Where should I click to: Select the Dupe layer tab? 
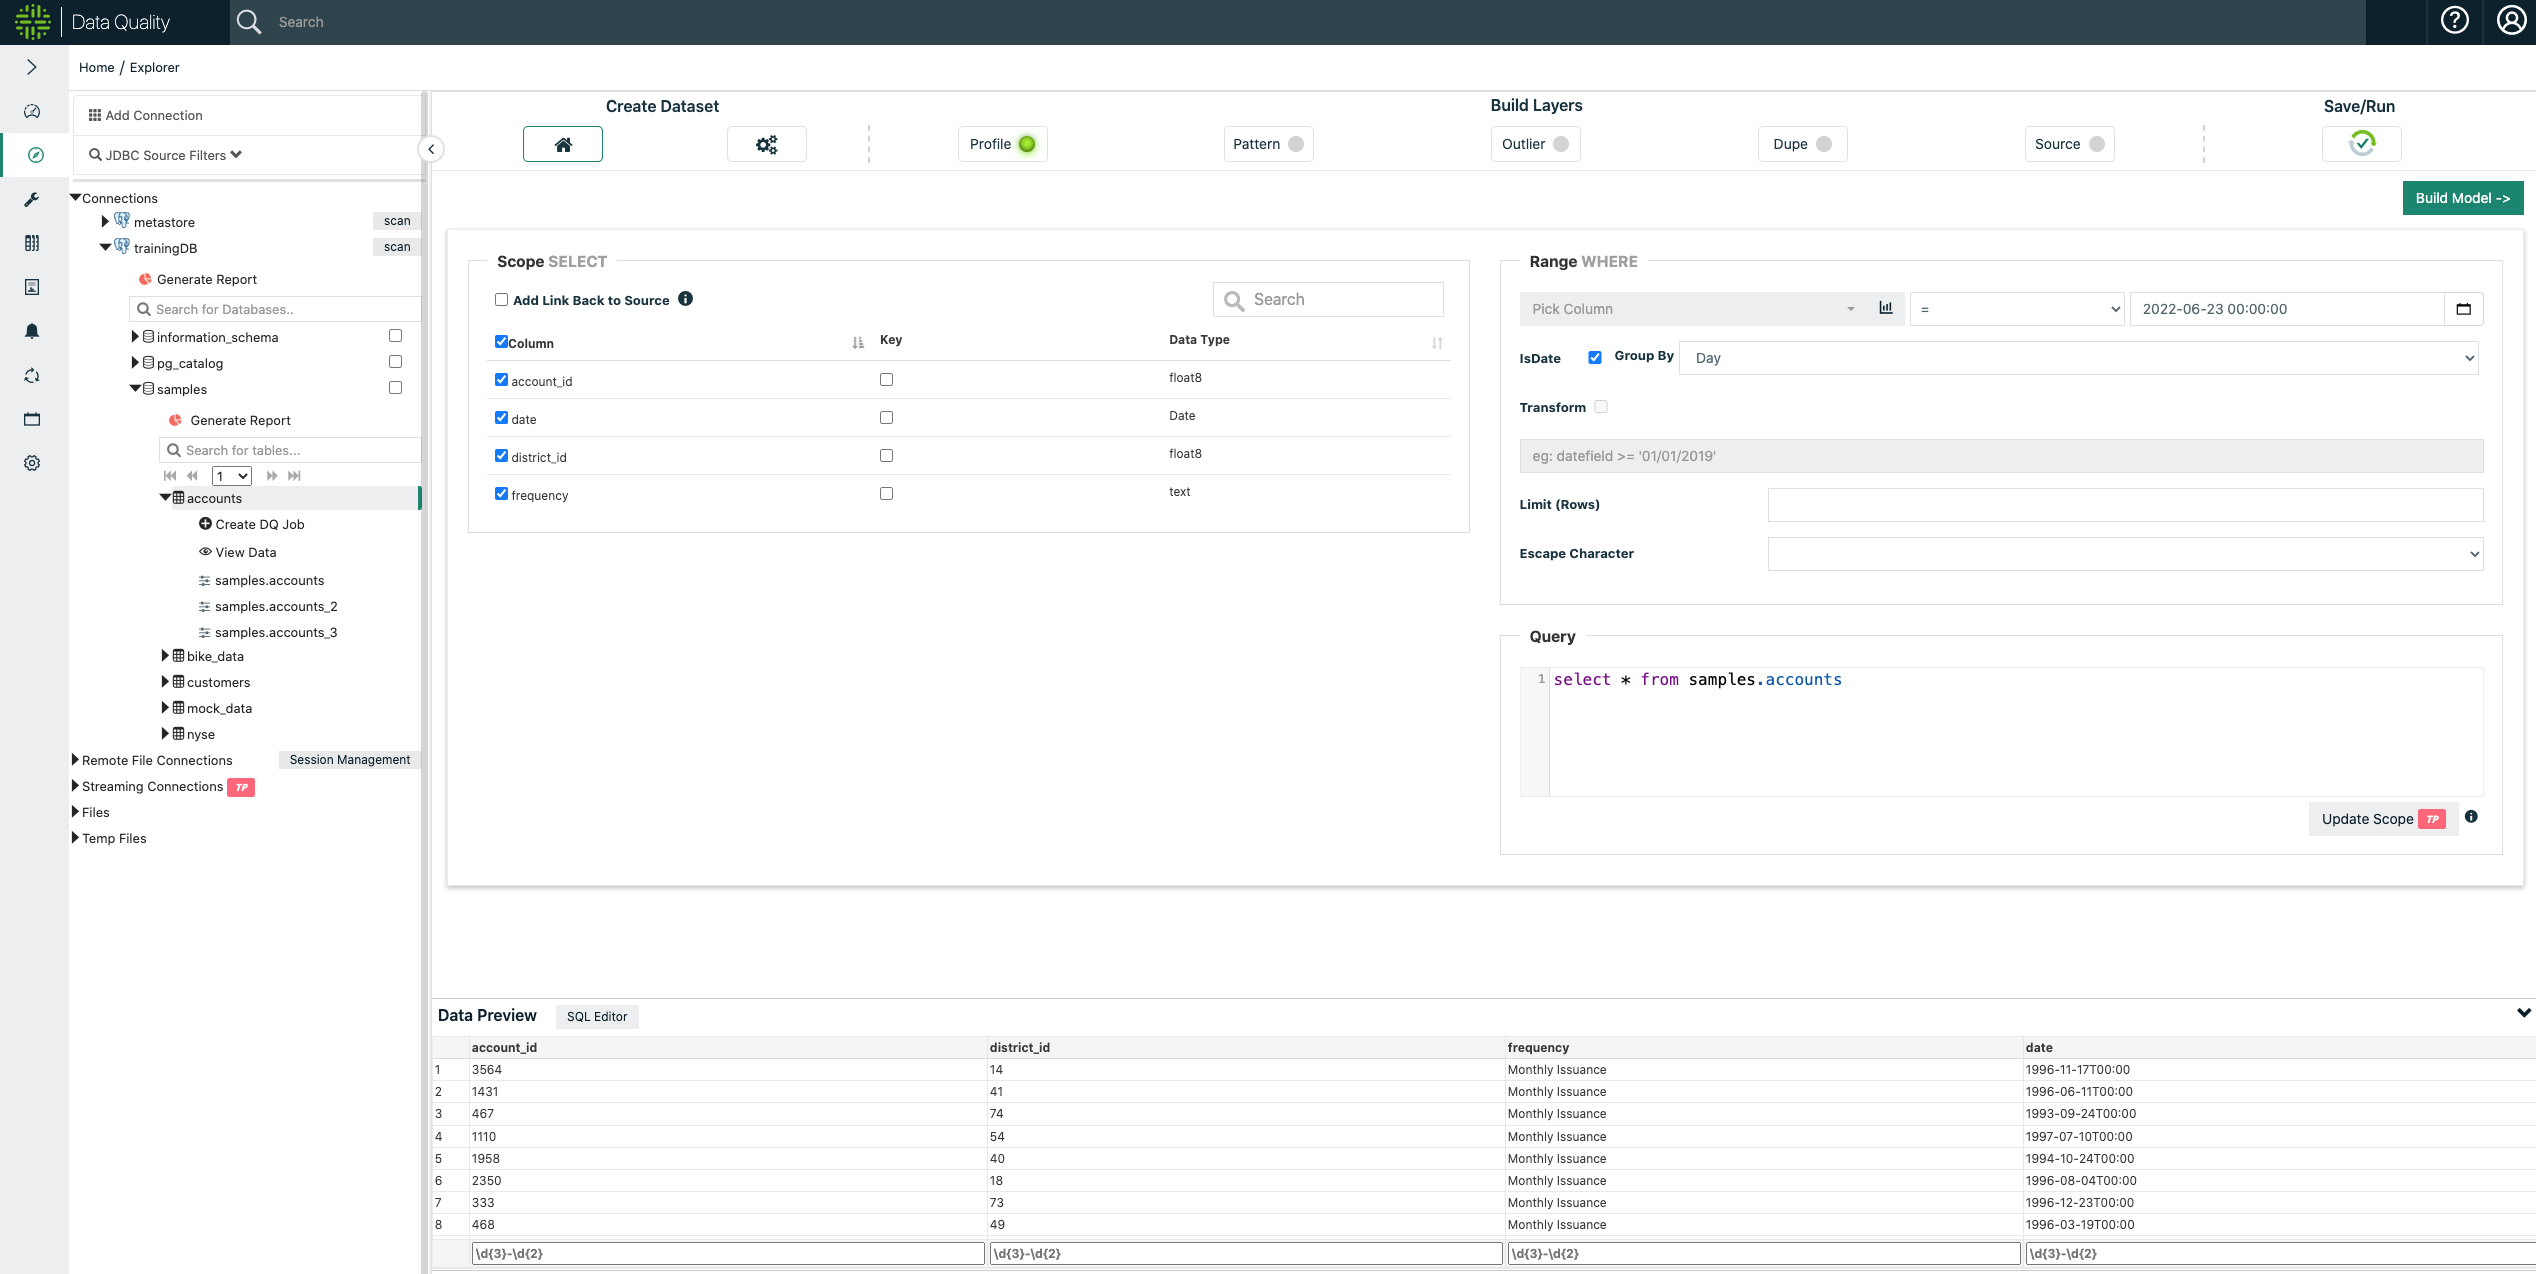point(1802,144)
